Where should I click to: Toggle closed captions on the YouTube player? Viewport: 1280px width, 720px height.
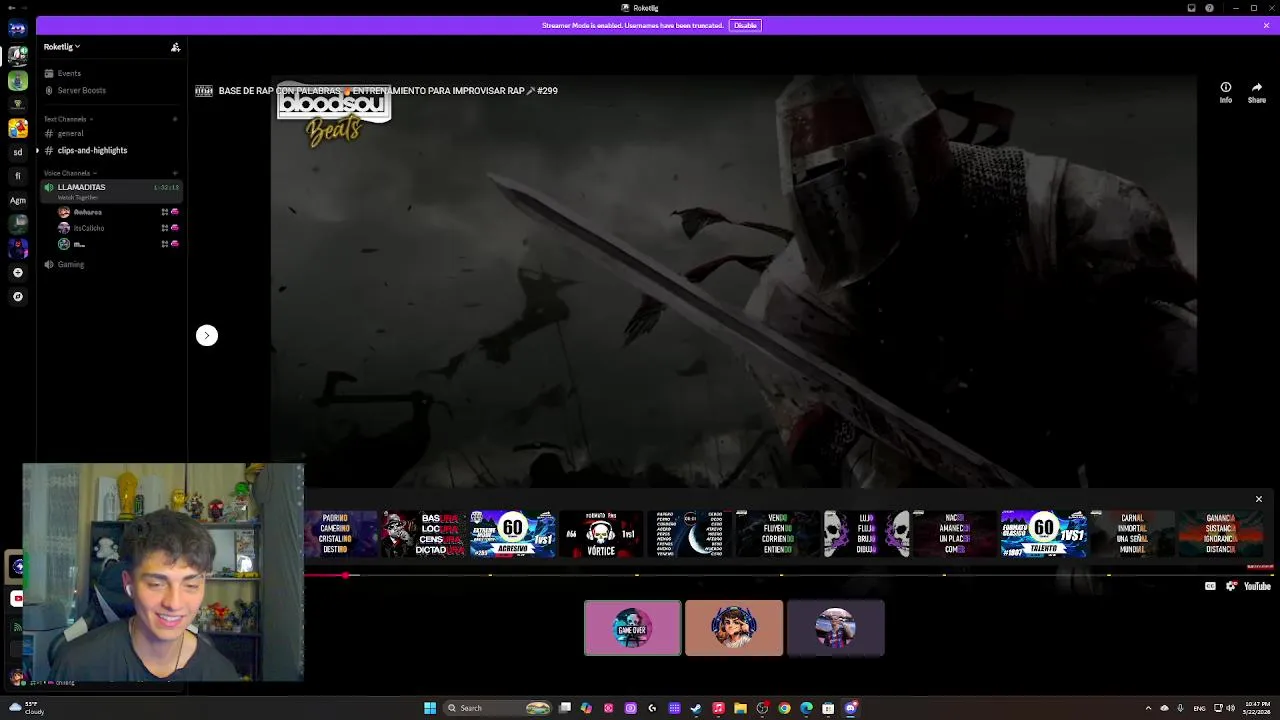[x=1210, y=586]
